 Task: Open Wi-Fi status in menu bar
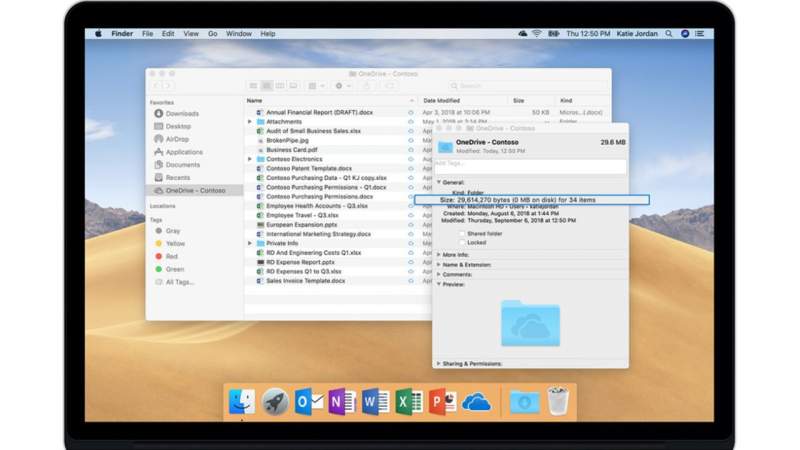click(x=537, y=34)
